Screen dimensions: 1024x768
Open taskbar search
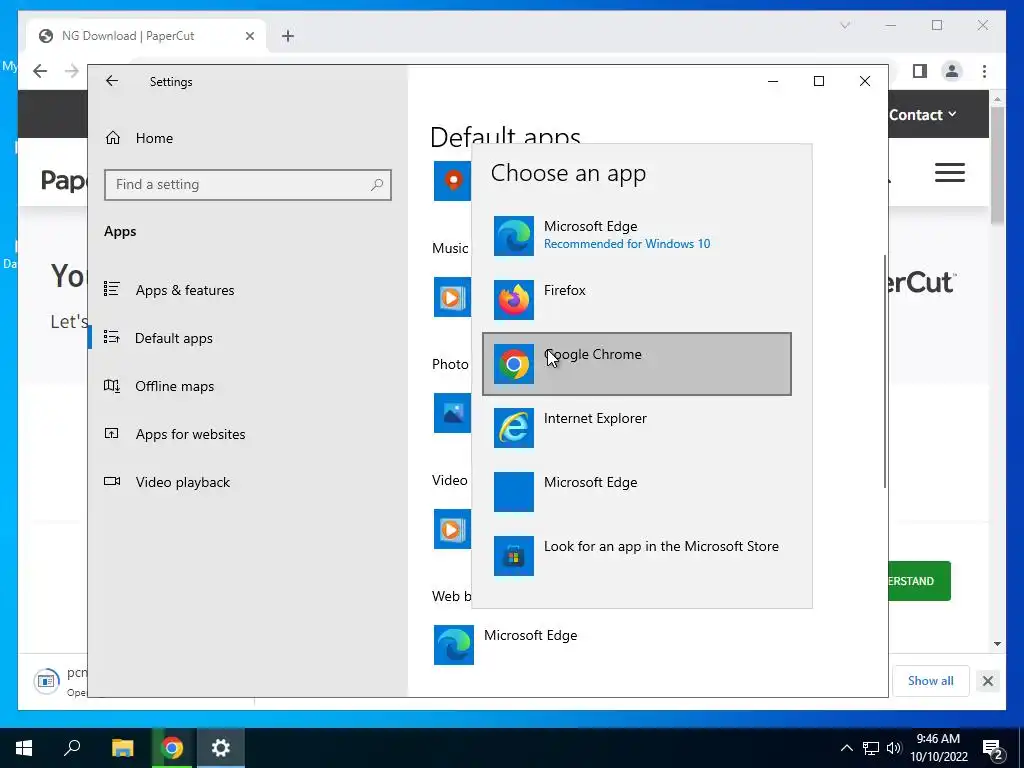point(72,748)
